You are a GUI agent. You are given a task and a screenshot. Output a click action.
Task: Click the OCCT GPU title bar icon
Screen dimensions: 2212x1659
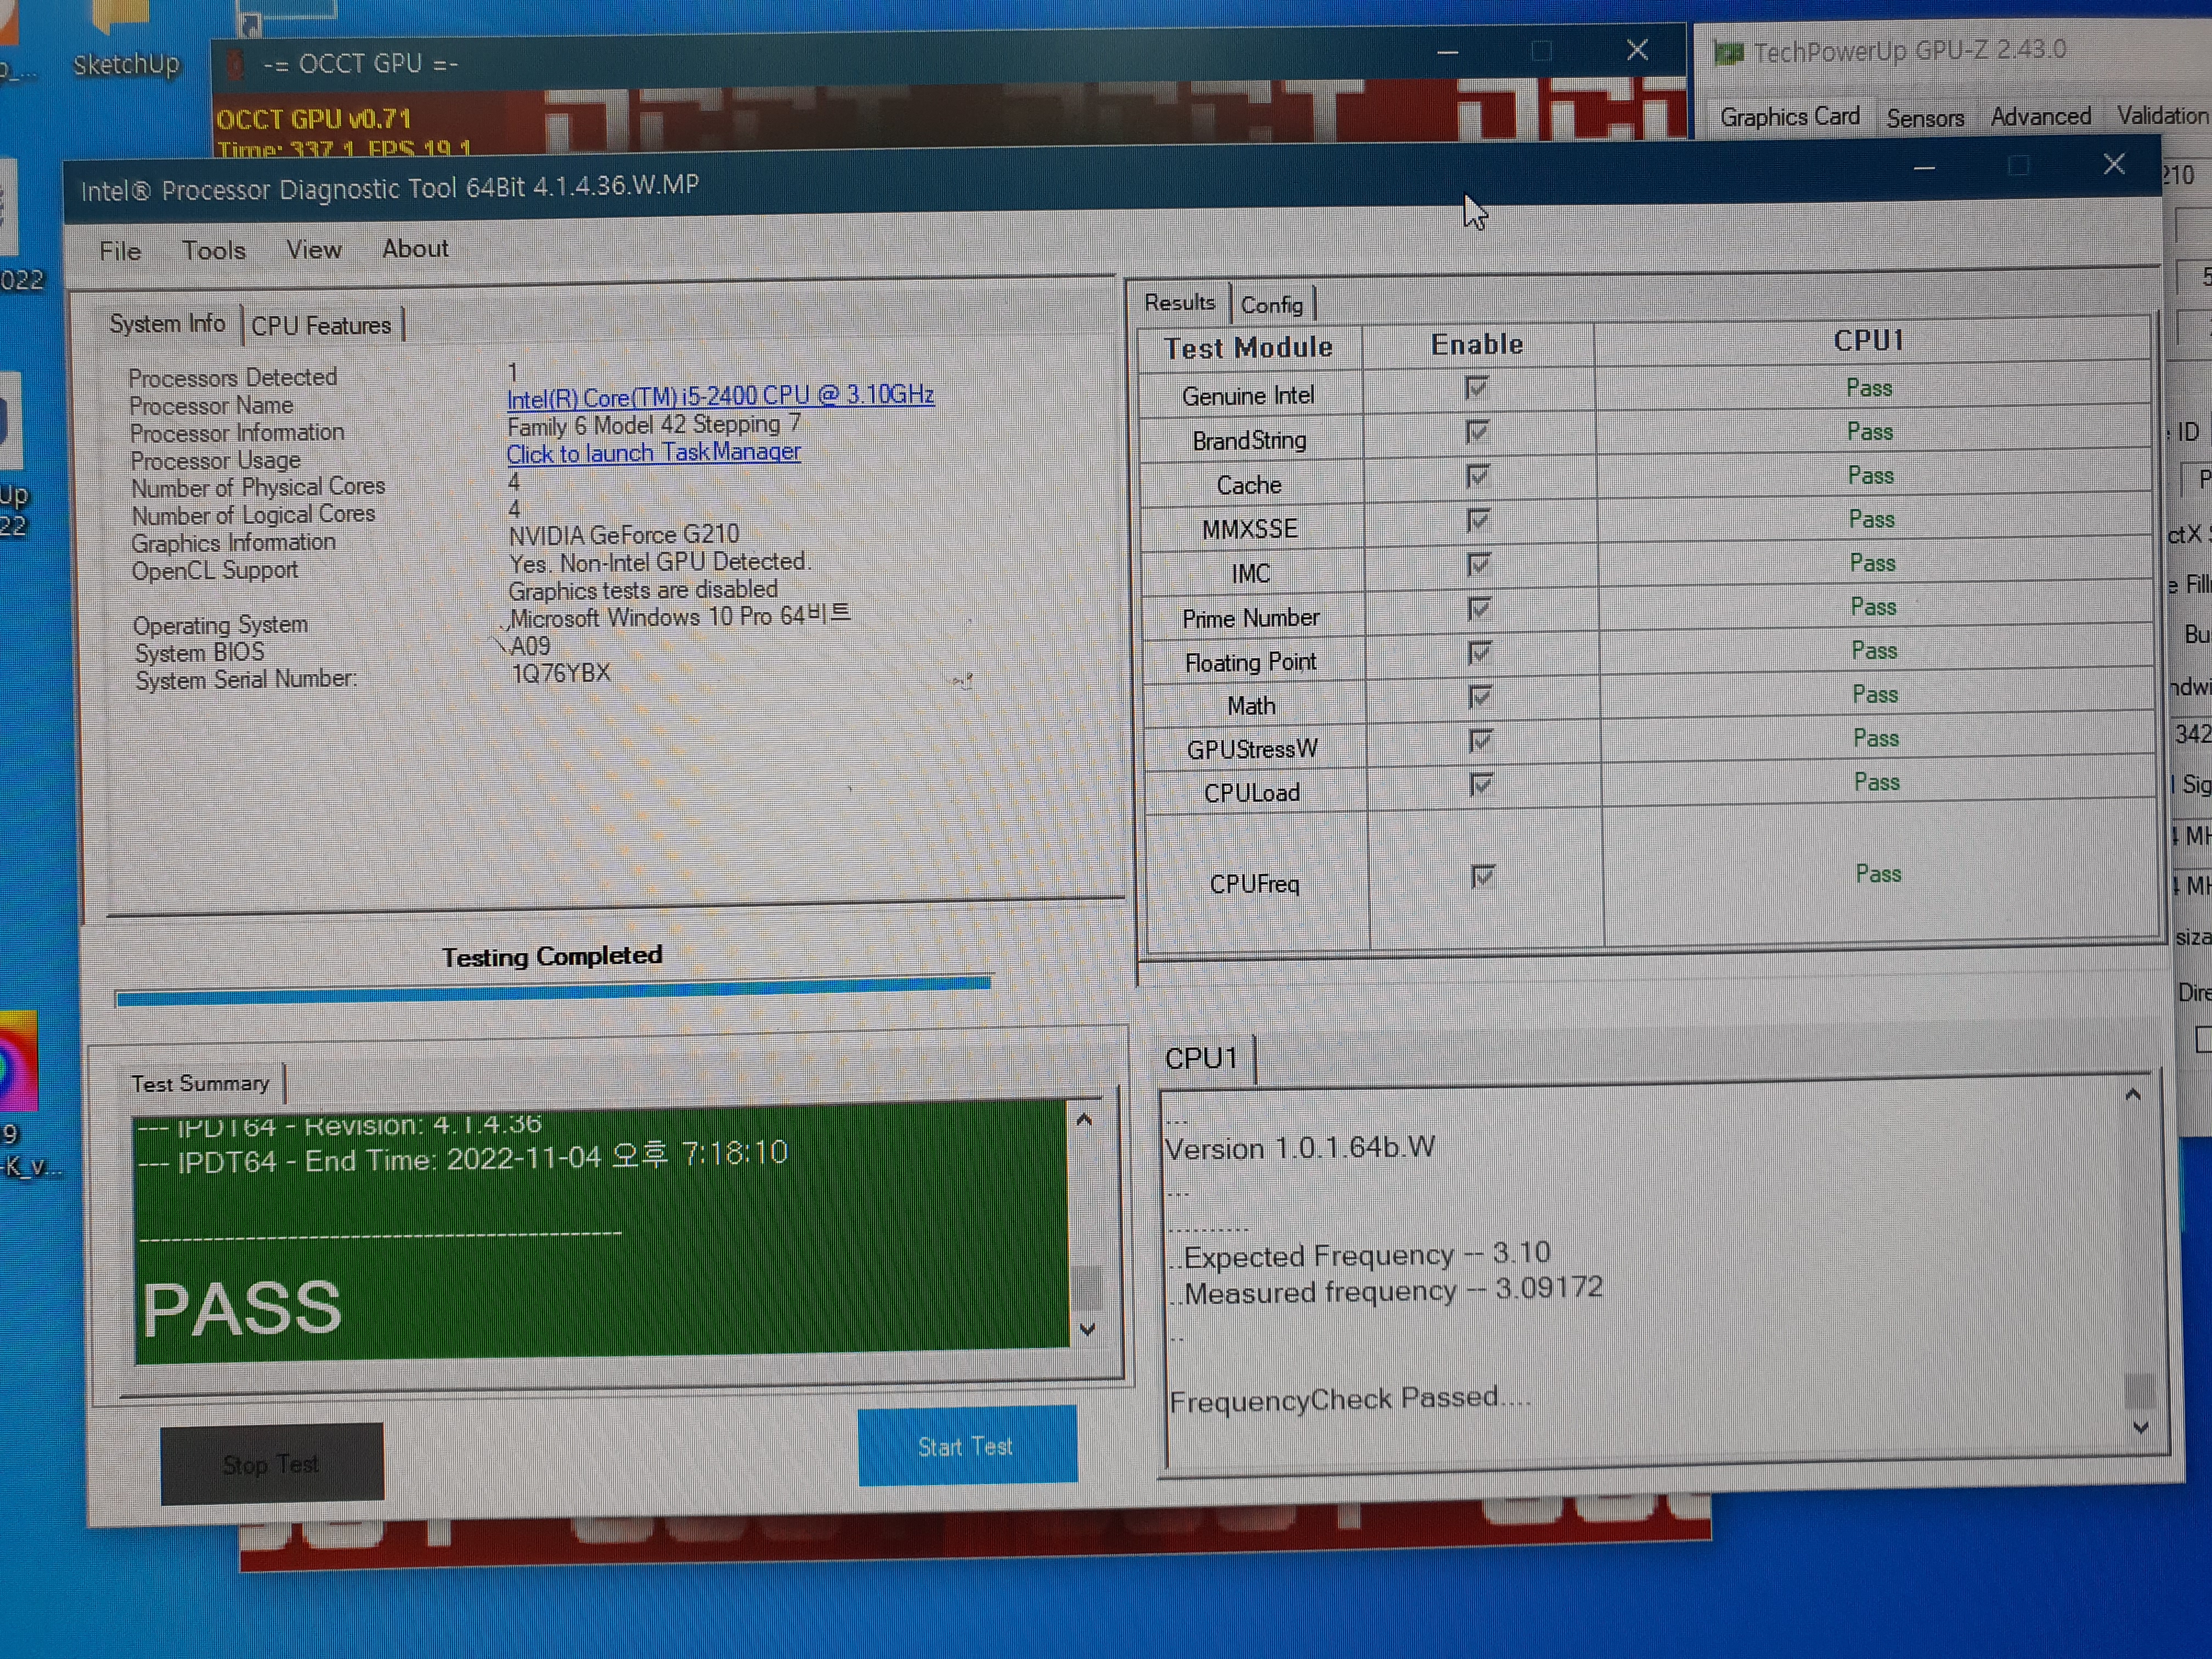[236, 65]
